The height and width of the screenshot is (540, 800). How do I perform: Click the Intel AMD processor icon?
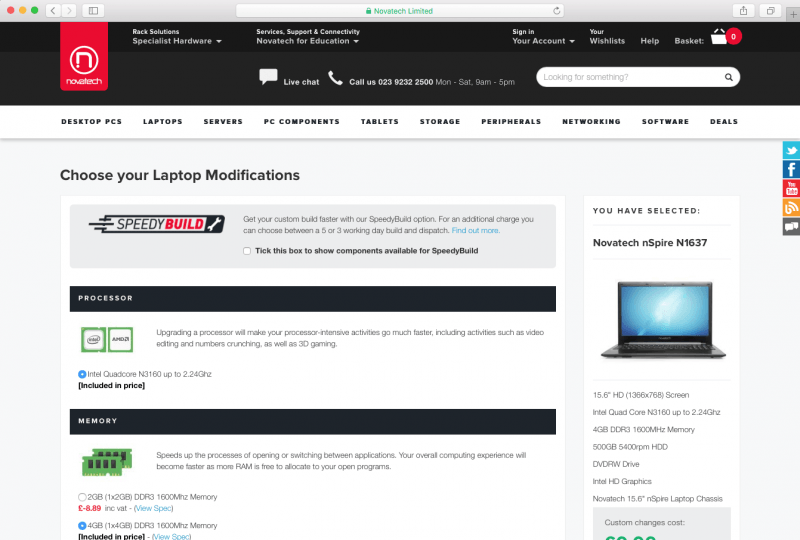pos(107,339)
